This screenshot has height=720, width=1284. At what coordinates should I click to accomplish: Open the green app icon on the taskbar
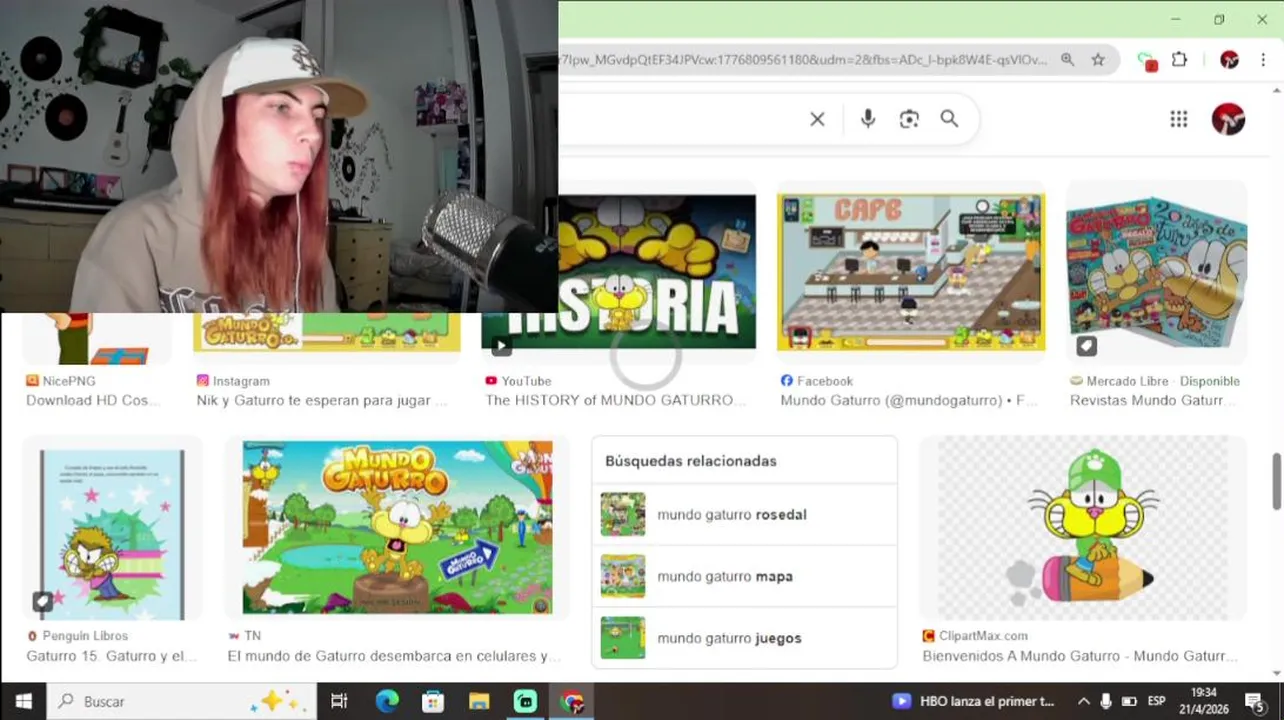click(525, 701)
